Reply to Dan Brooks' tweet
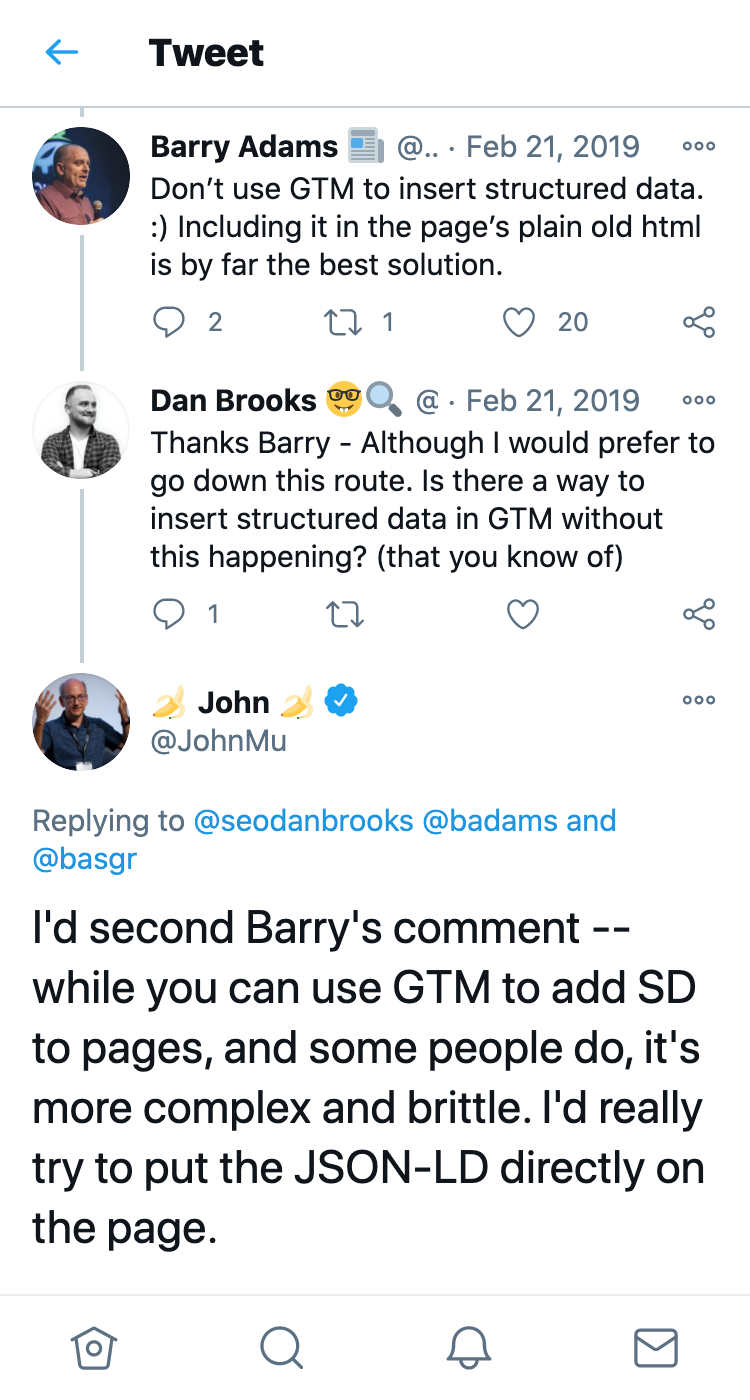The width and height of the screenshot is (750, 1400). click(x=170, y=613)
